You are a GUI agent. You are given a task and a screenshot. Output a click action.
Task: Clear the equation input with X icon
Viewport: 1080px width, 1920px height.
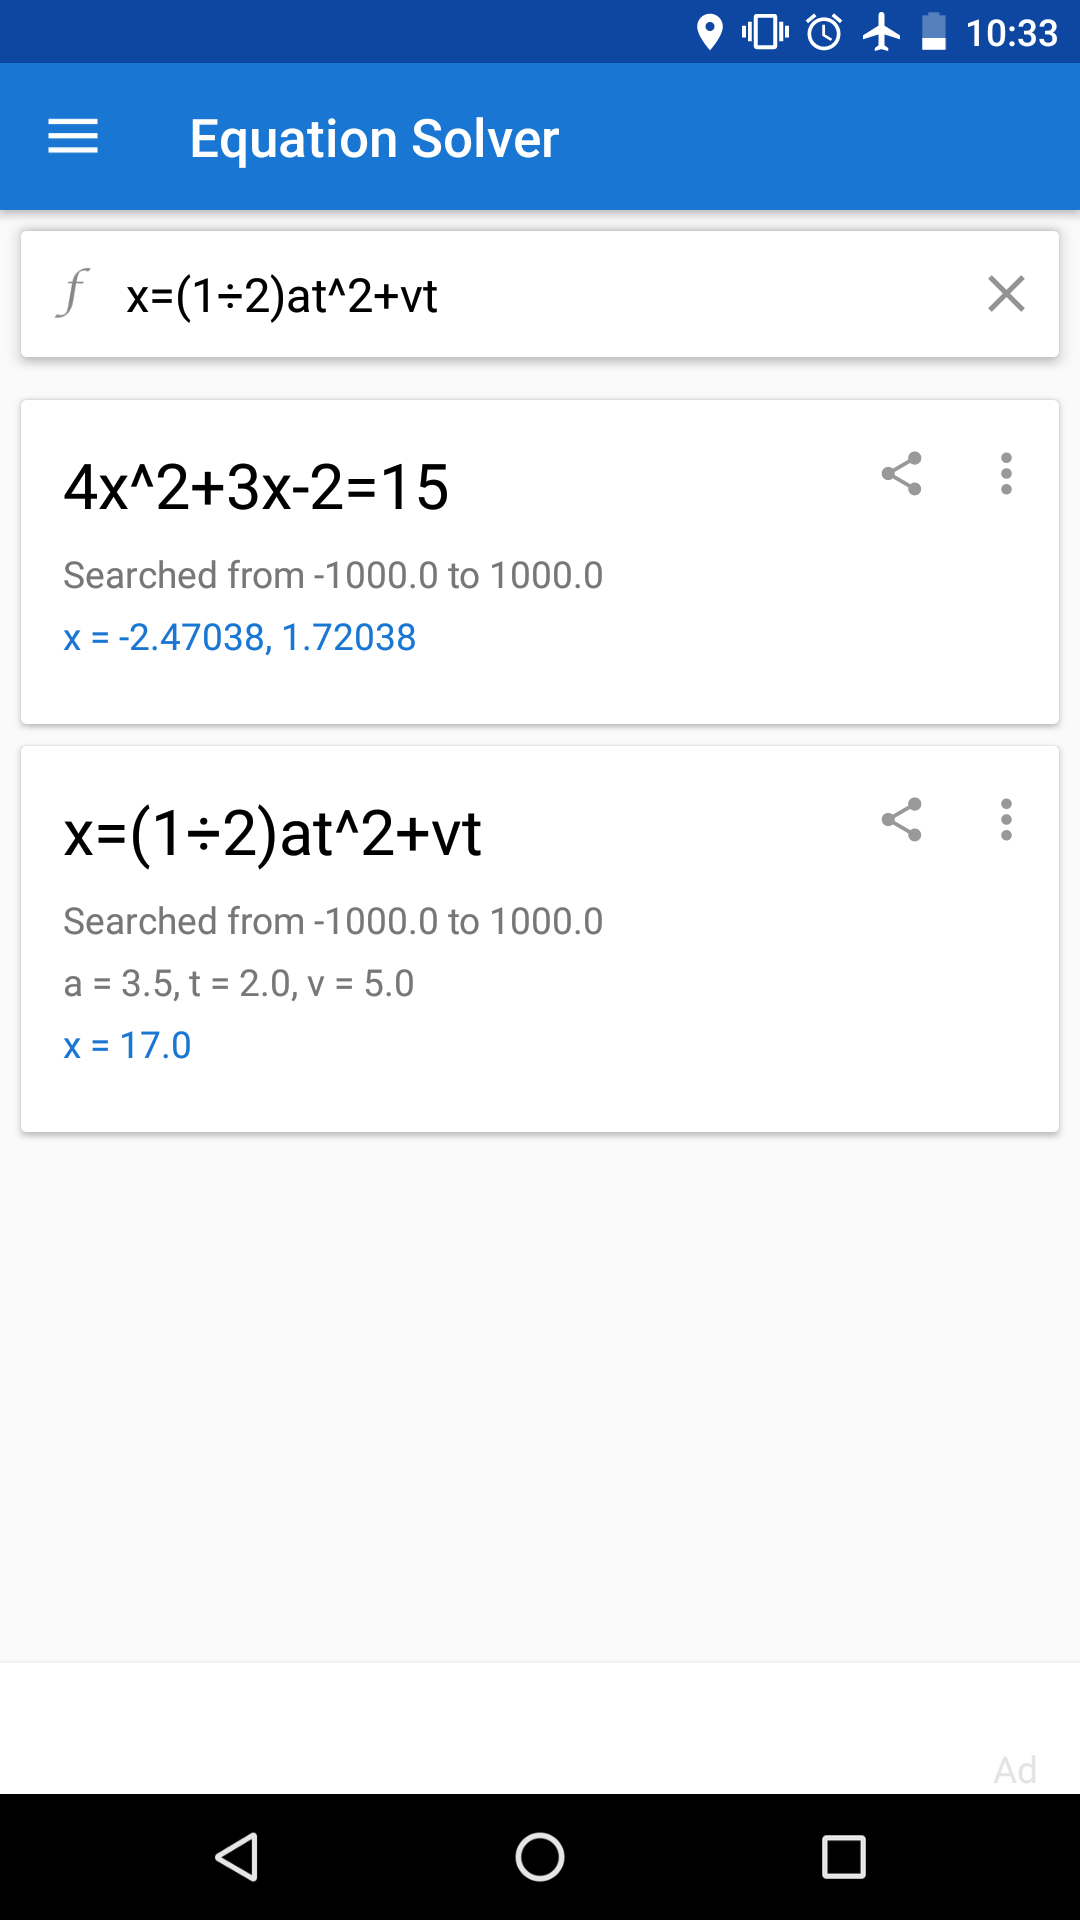coord(1006,294)
